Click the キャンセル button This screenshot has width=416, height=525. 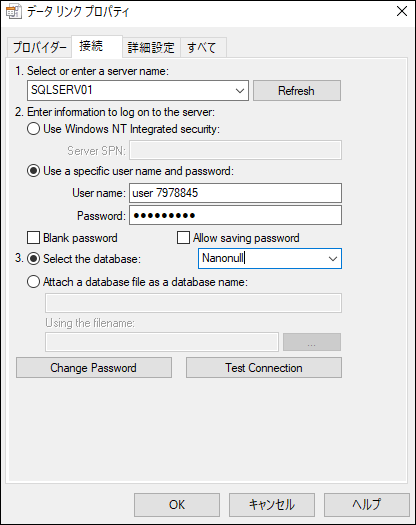(272, 505)
